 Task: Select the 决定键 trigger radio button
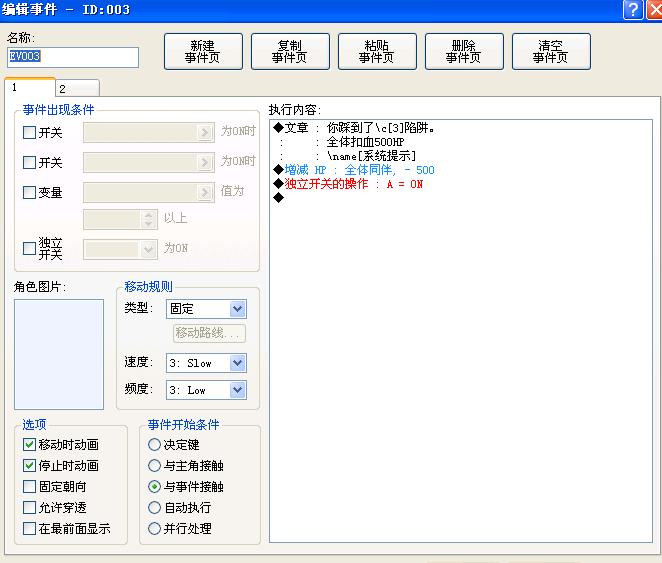tap(155, 444)
